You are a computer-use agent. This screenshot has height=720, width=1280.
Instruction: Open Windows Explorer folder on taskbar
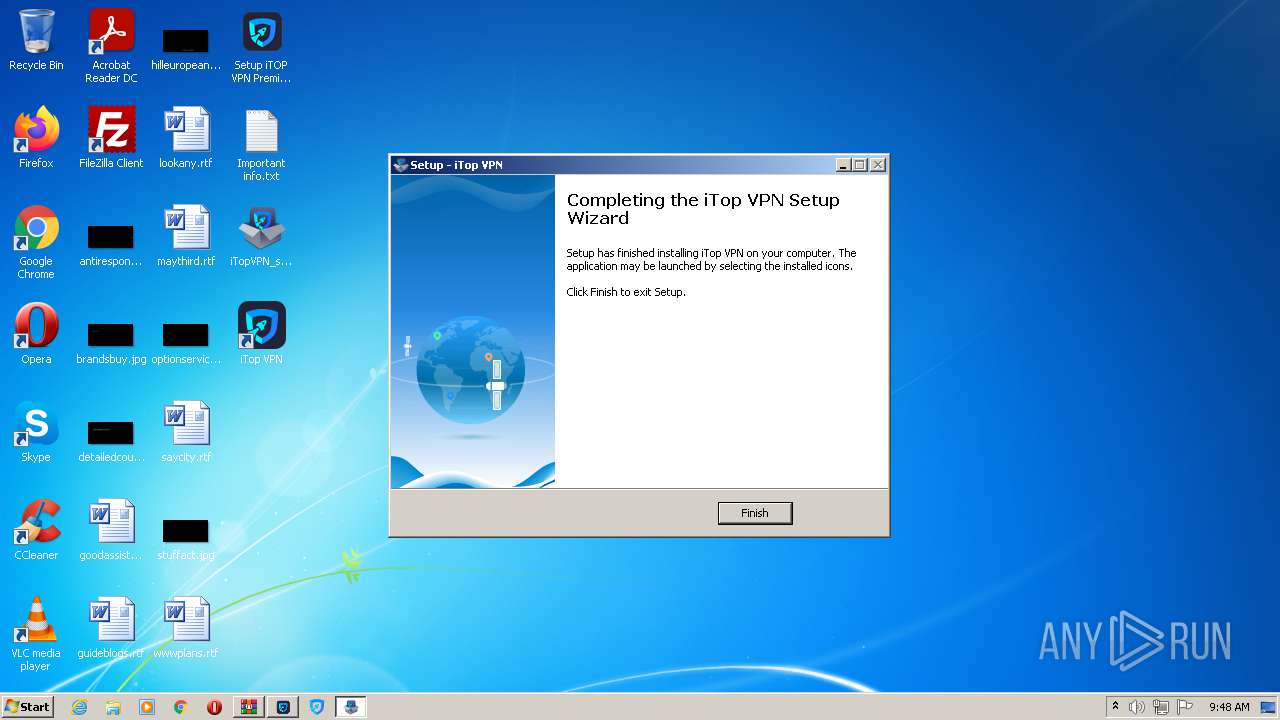(x=113, y=707)
